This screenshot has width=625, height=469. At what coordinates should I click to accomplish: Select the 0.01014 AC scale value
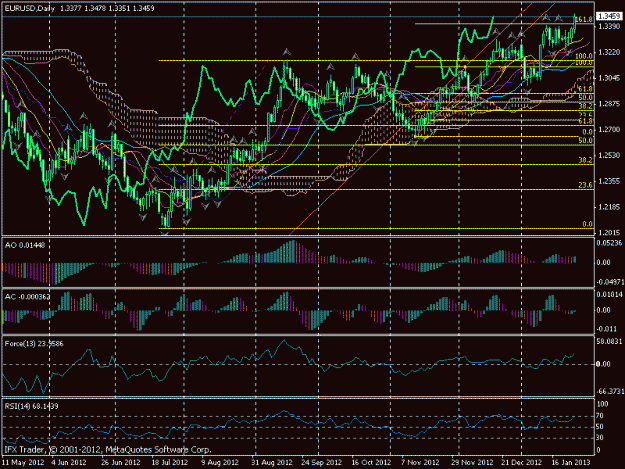tap(610, 295)
